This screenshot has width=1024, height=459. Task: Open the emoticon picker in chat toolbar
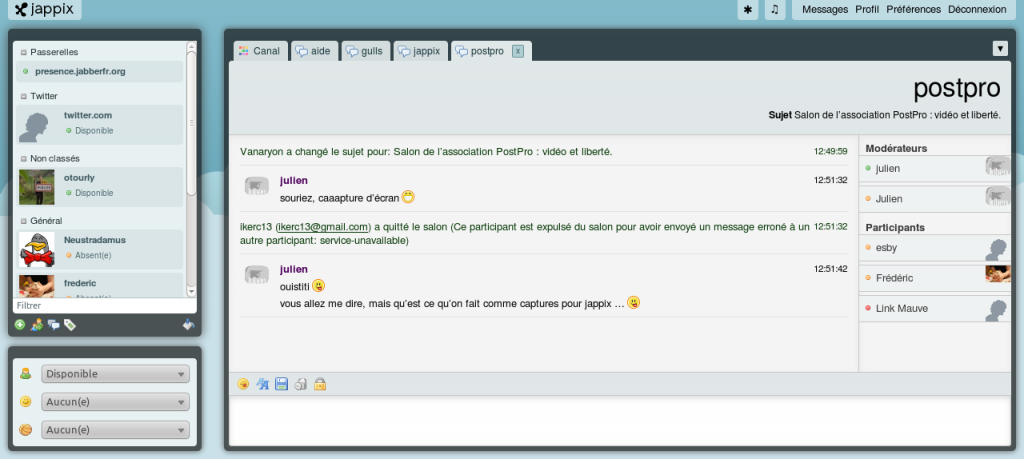[244, 384]
